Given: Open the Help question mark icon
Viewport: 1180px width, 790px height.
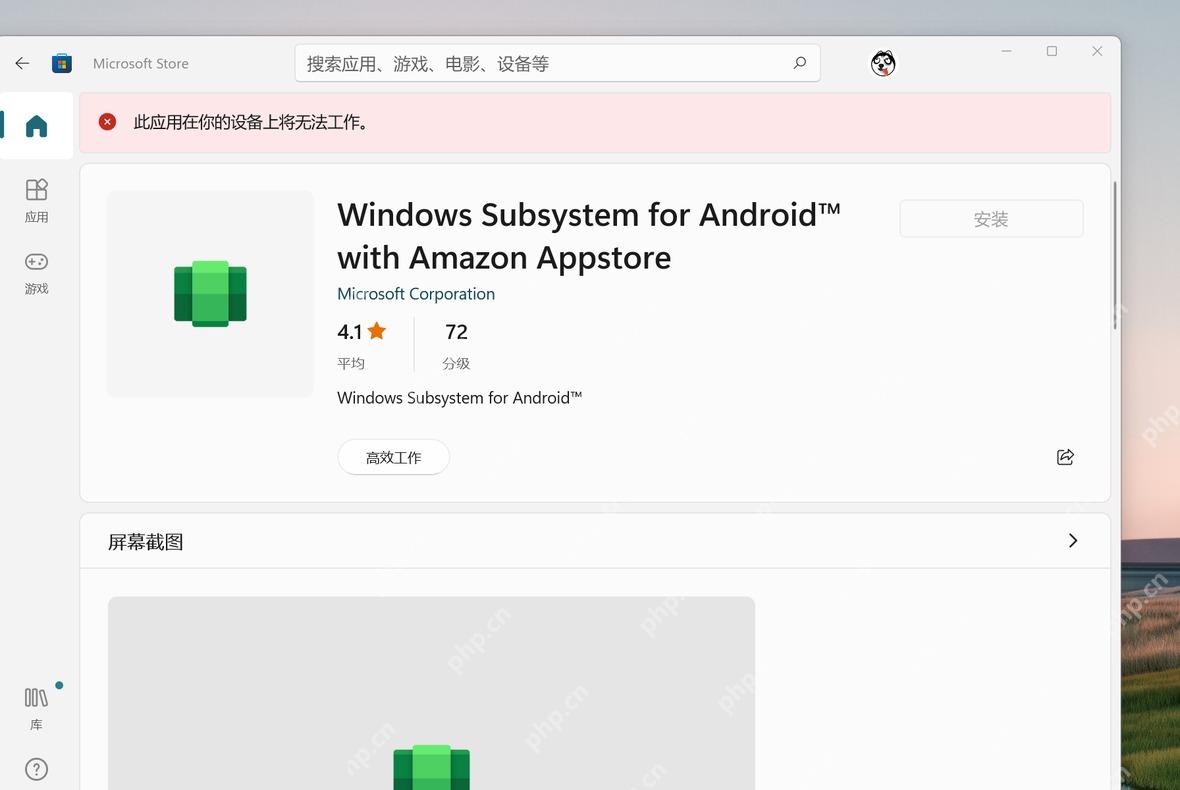Looking at the screenshot, I should [36, 769].
